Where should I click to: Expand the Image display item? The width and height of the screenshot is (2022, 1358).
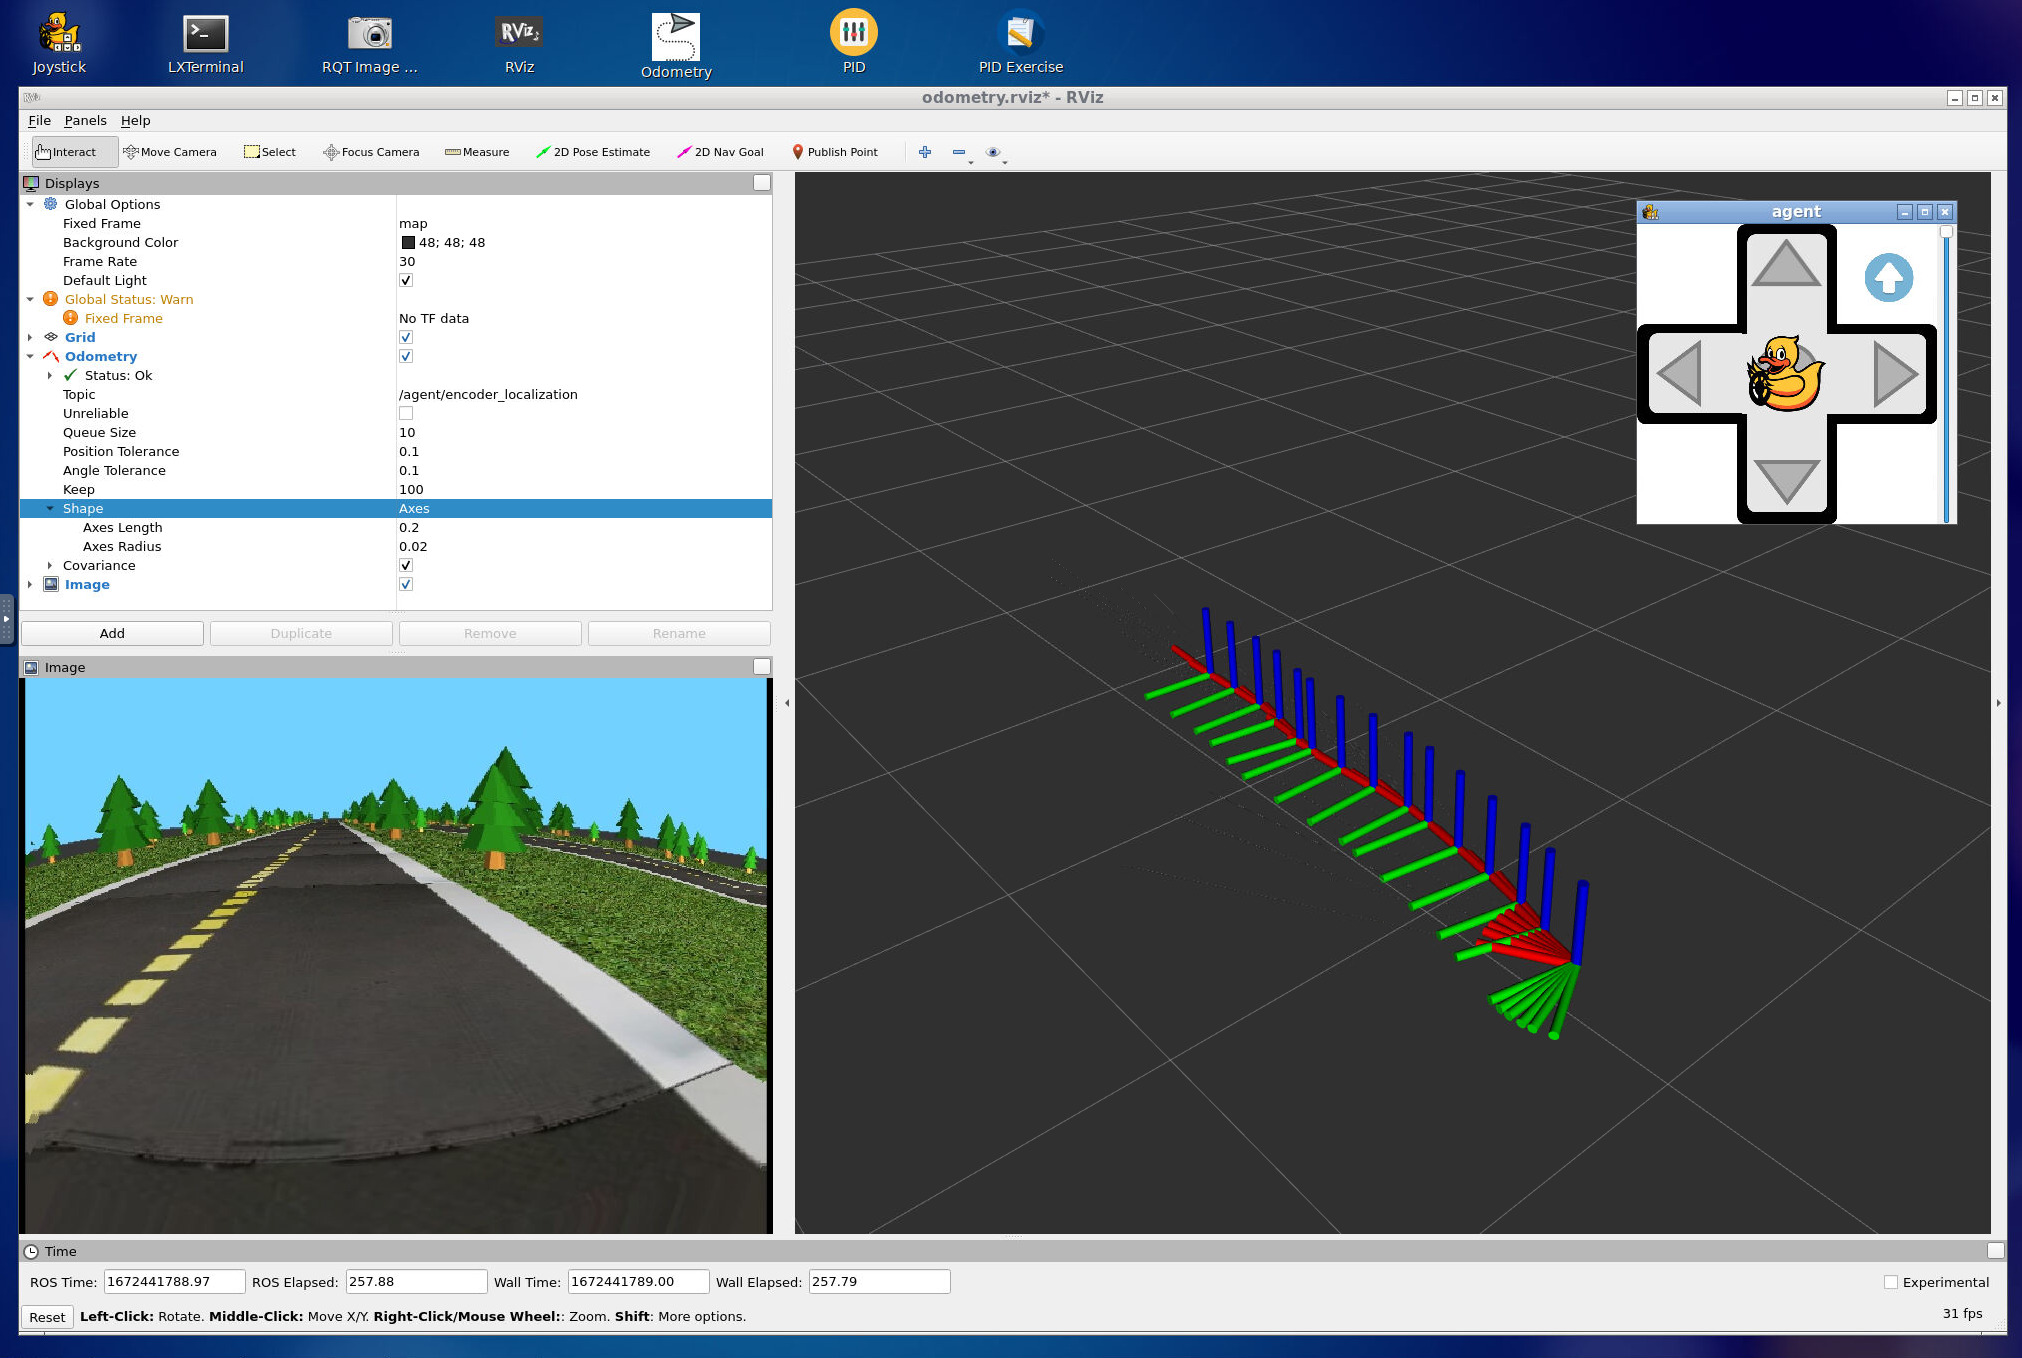tap(30, 585)
